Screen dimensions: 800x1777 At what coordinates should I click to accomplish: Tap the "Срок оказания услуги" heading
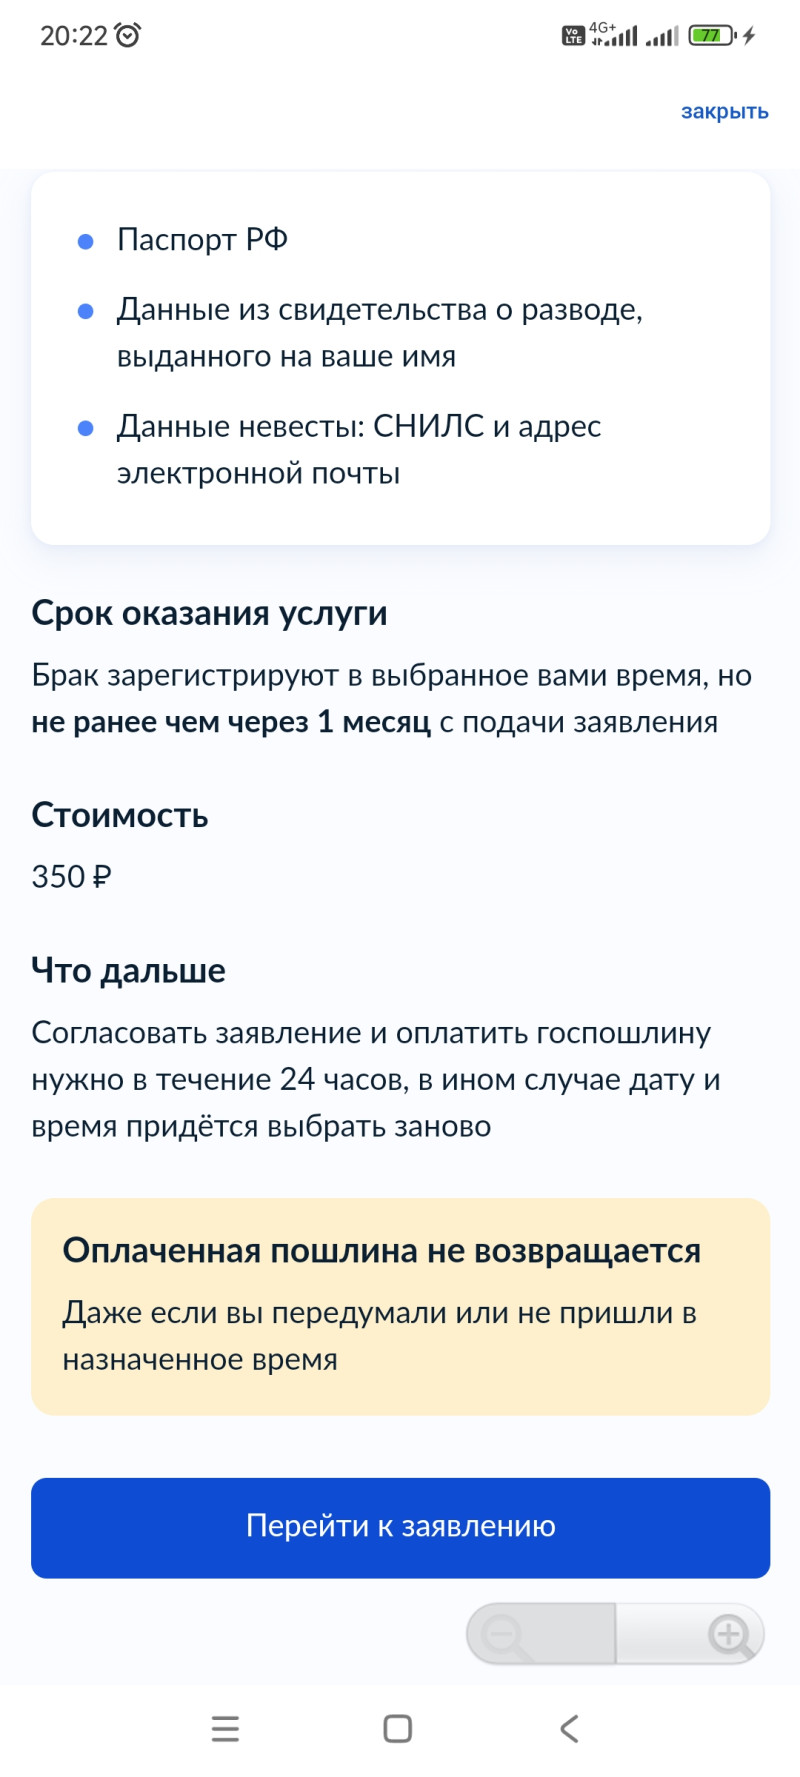[209, 613]
